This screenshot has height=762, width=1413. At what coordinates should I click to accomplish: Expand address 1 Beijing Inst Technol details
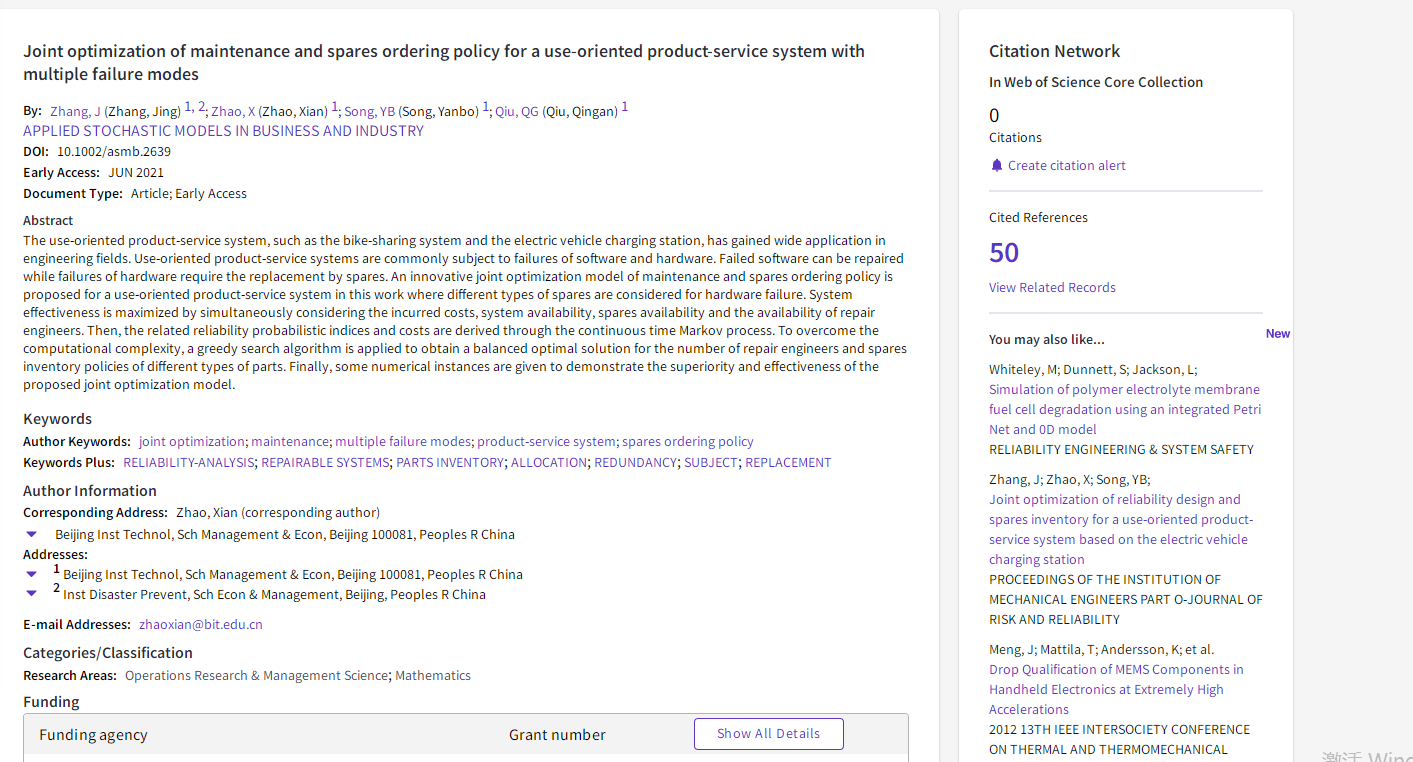click(x=32, y=575)
